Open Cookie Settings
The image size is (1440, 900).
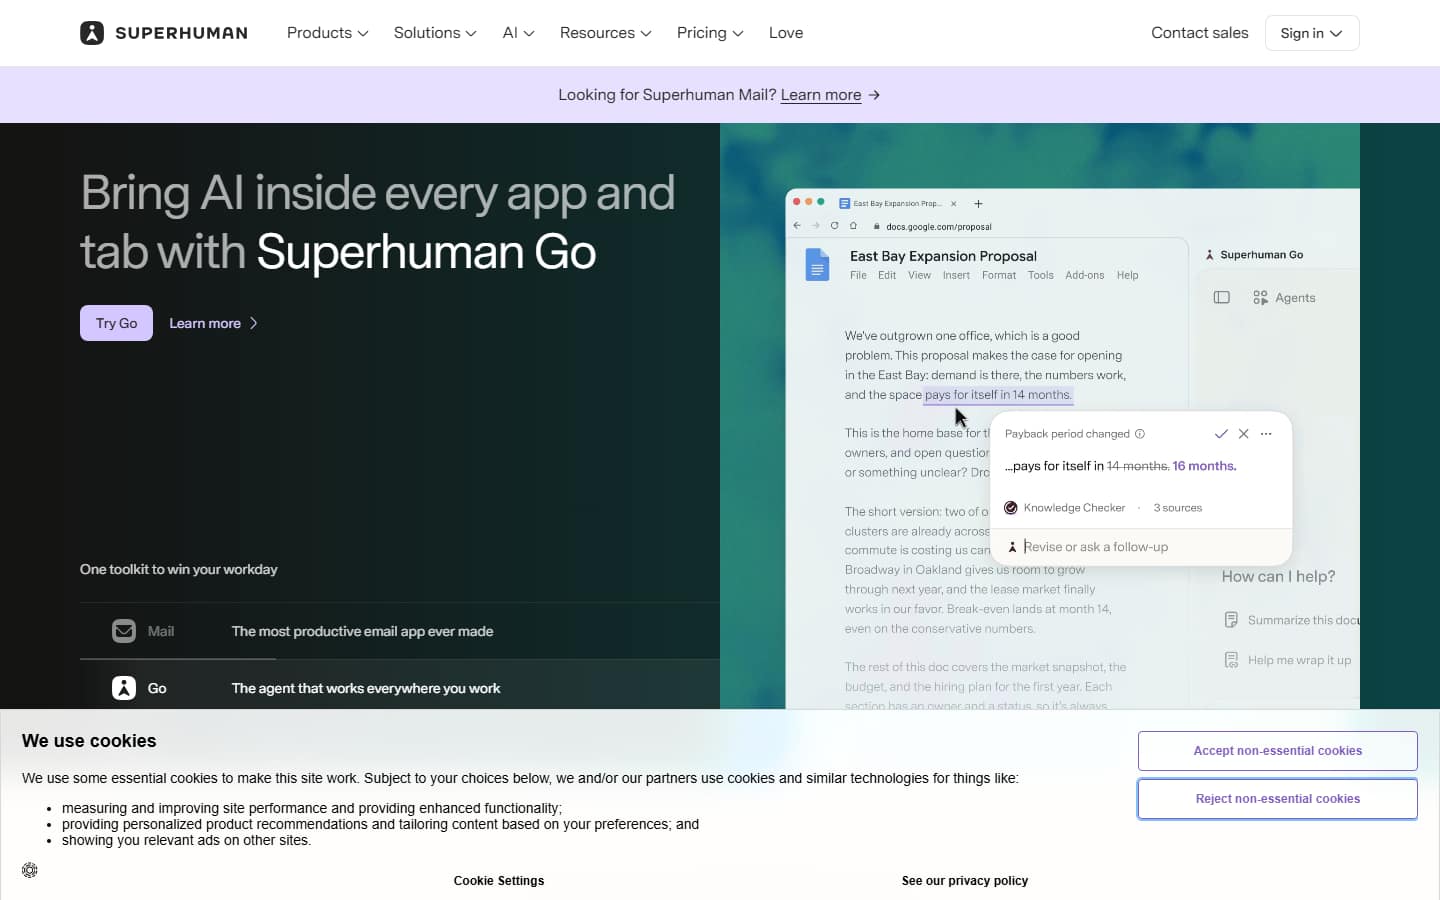pyautogui.click(x=499, y=881)
